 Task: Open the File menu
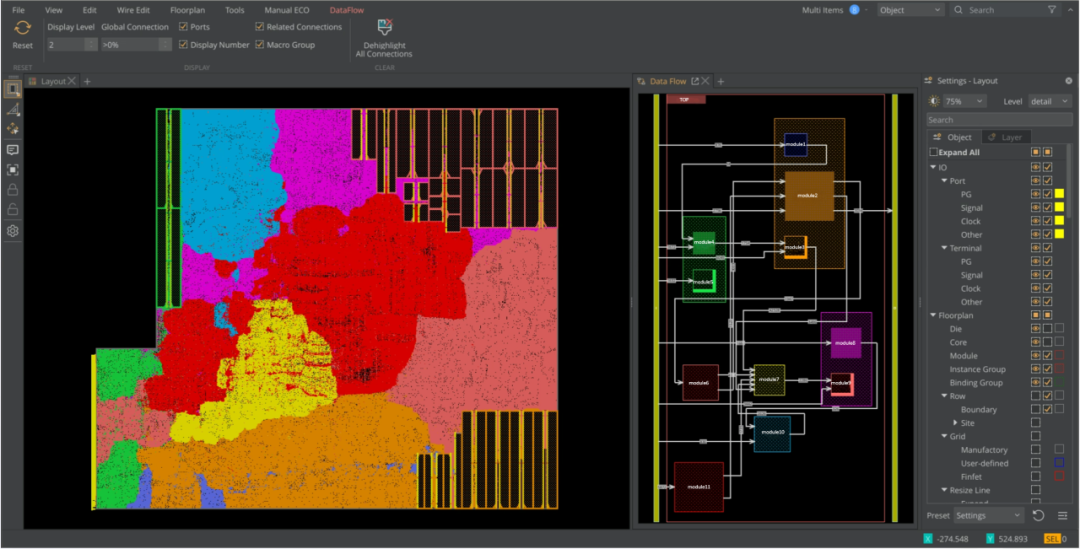(19, 10)
